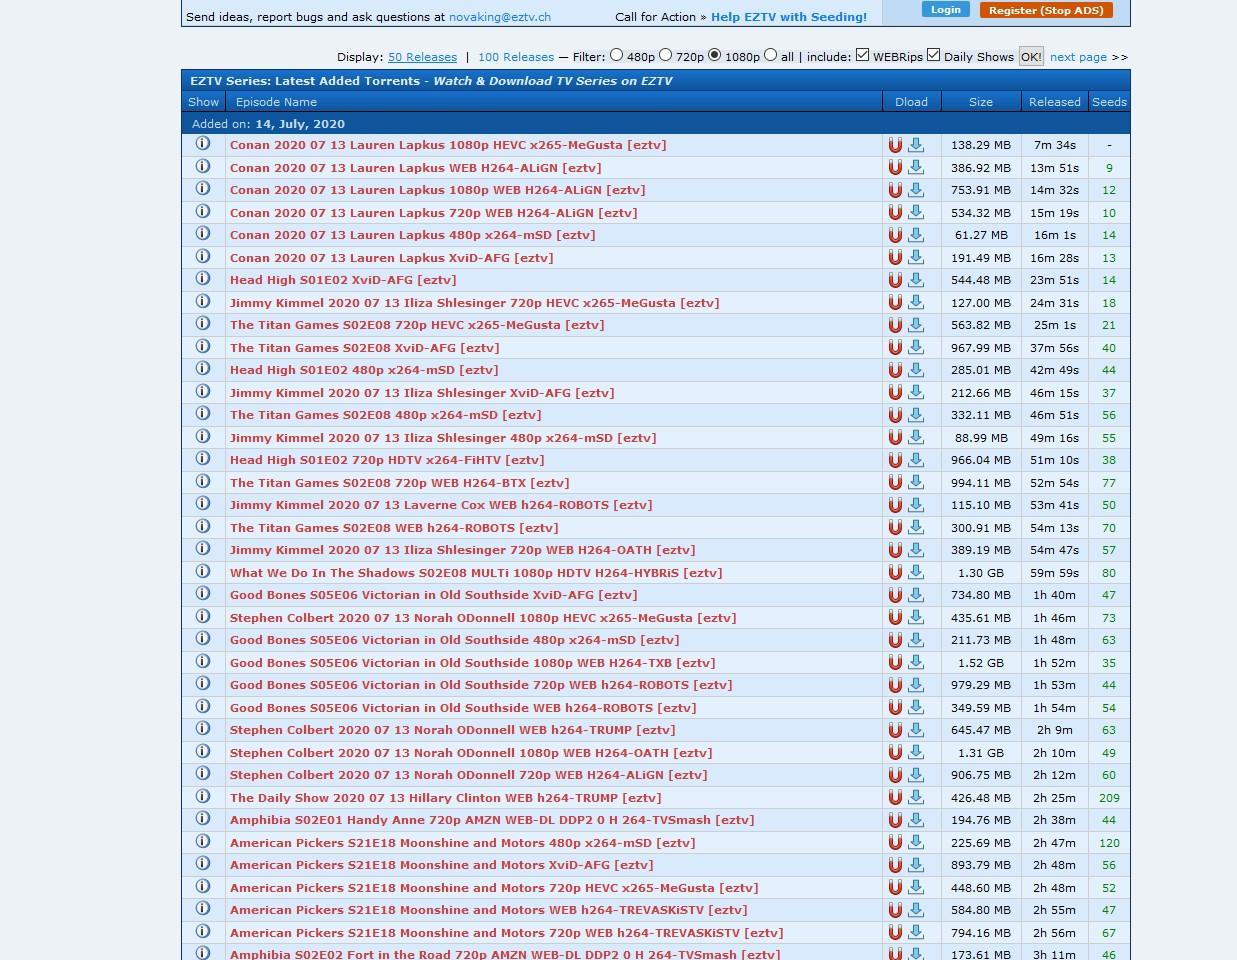Click the magnet icon for Stephen Colbert Norah ODonnell WEB h264-TRUMP
Image resolution: width=1237 pixels, height=960 pixels.
[896, 730]
